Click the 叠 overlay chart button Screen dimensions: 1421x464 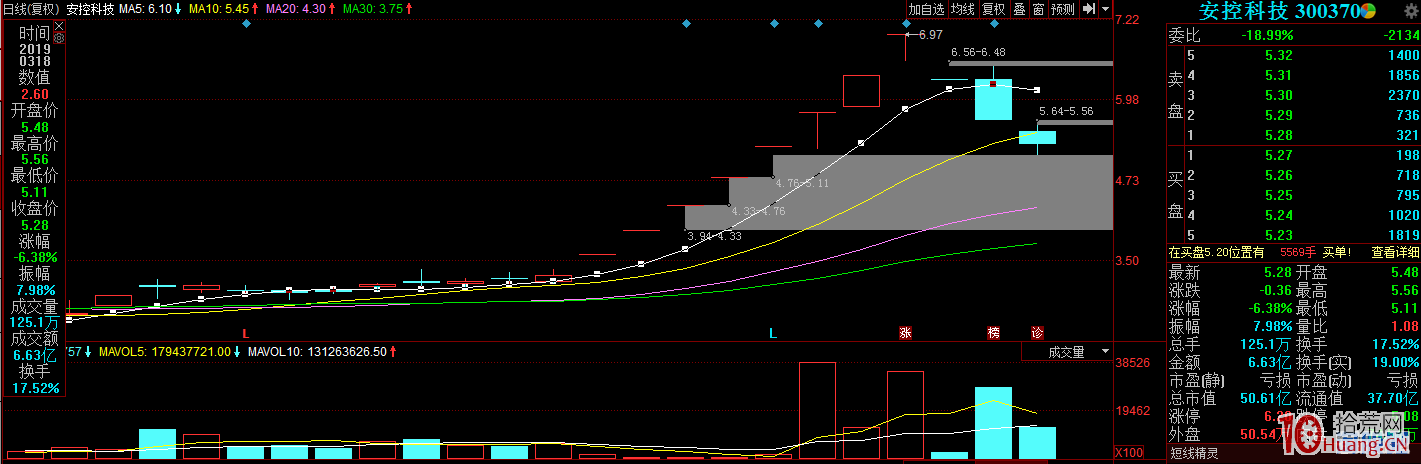1019,9
